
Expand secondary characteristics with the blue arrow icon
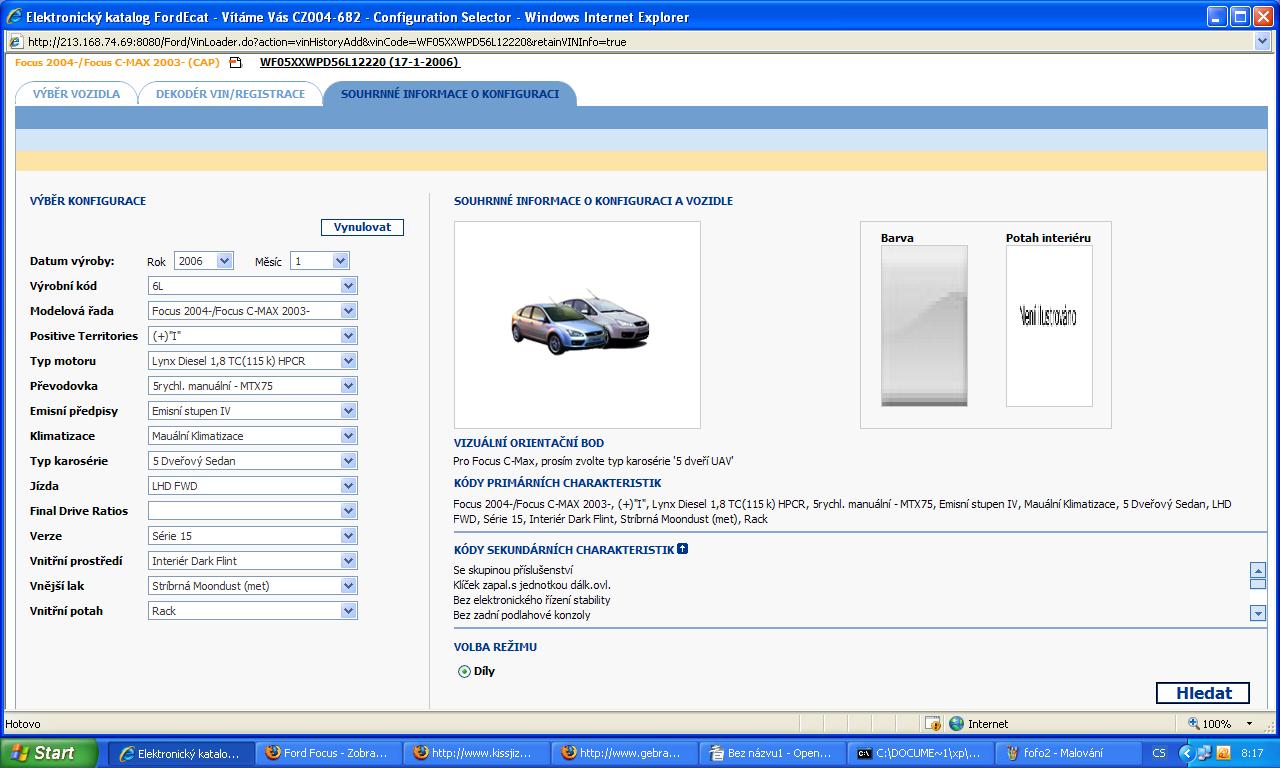click(x=682, y=549)
